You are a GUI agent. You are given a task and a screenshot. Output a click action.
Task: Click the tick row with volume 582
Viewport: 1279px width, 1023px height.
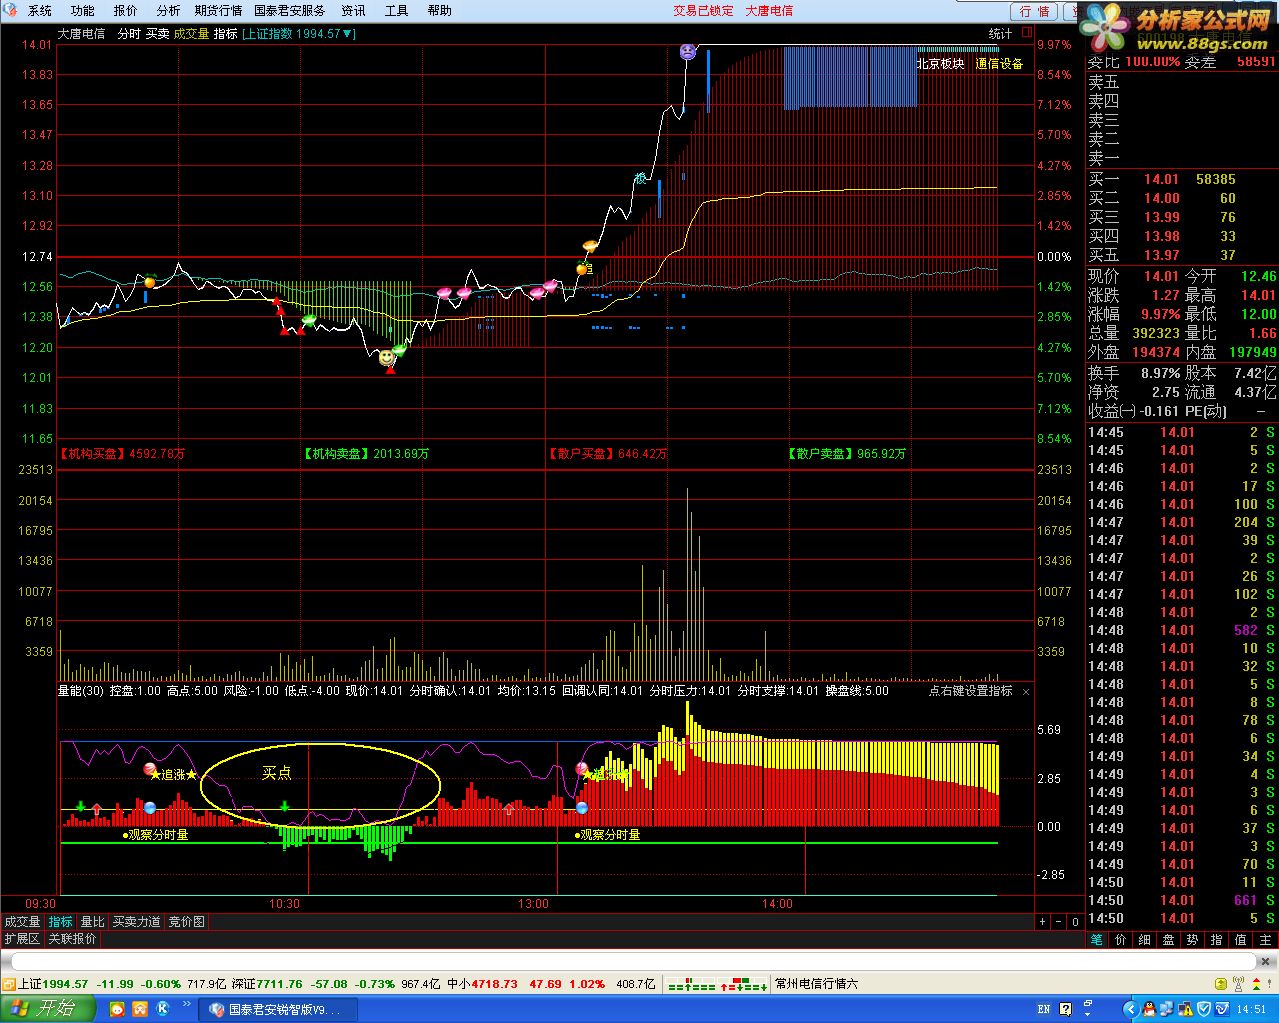point(1181,630)
